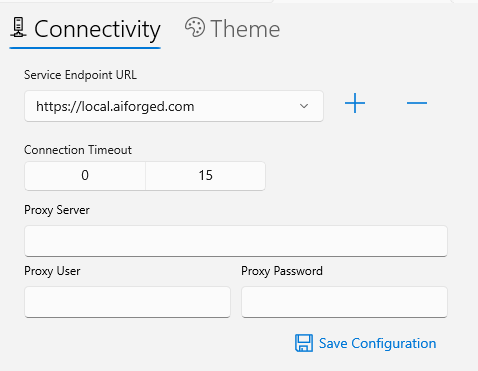Add a new endpoint with plus icon
The width and height of the screenshot is (478, 371).
click(355, 103)
